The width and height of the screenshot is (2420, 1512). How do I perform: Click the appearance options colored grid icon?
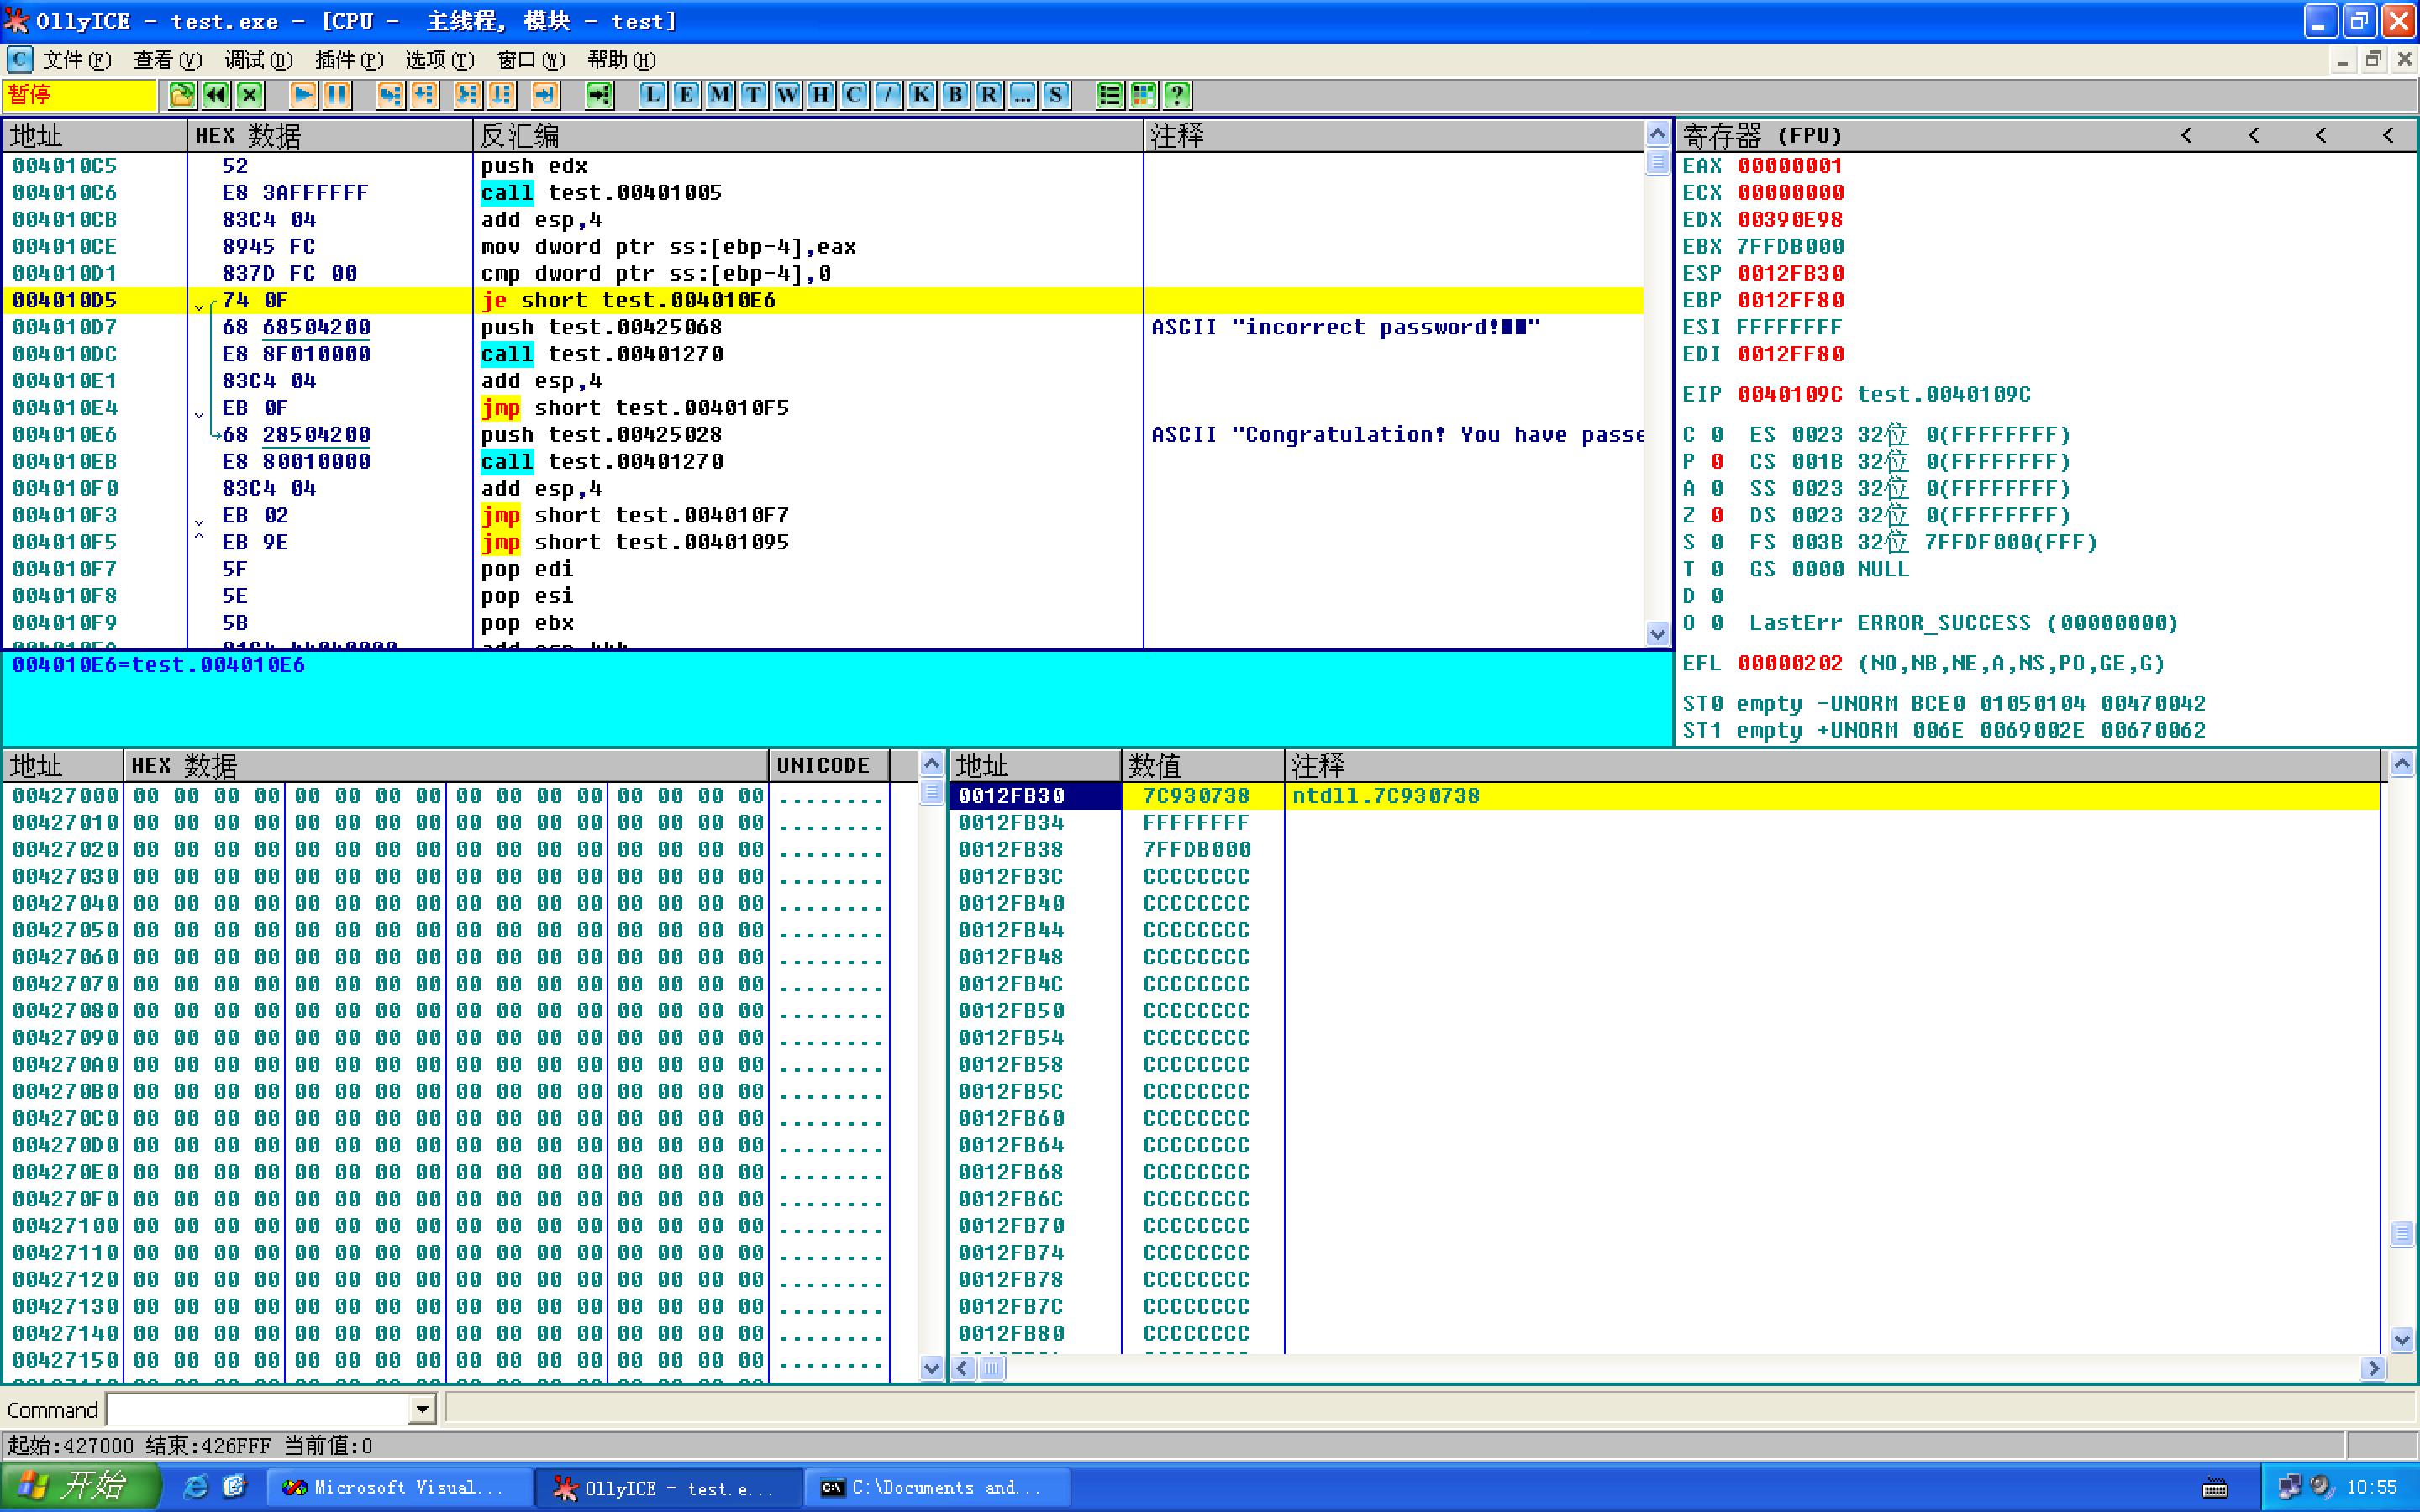point(1144,95)
